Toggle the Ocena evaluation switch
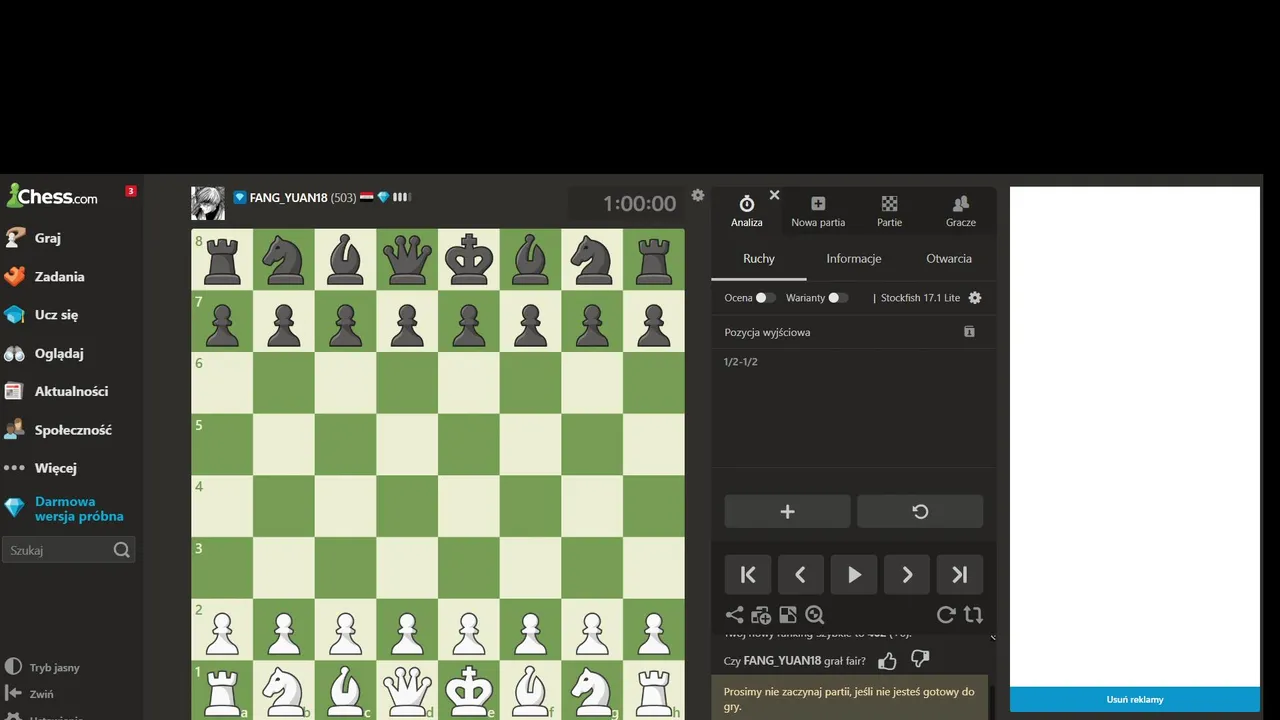 pyautogui.click(x=766, y=298)
